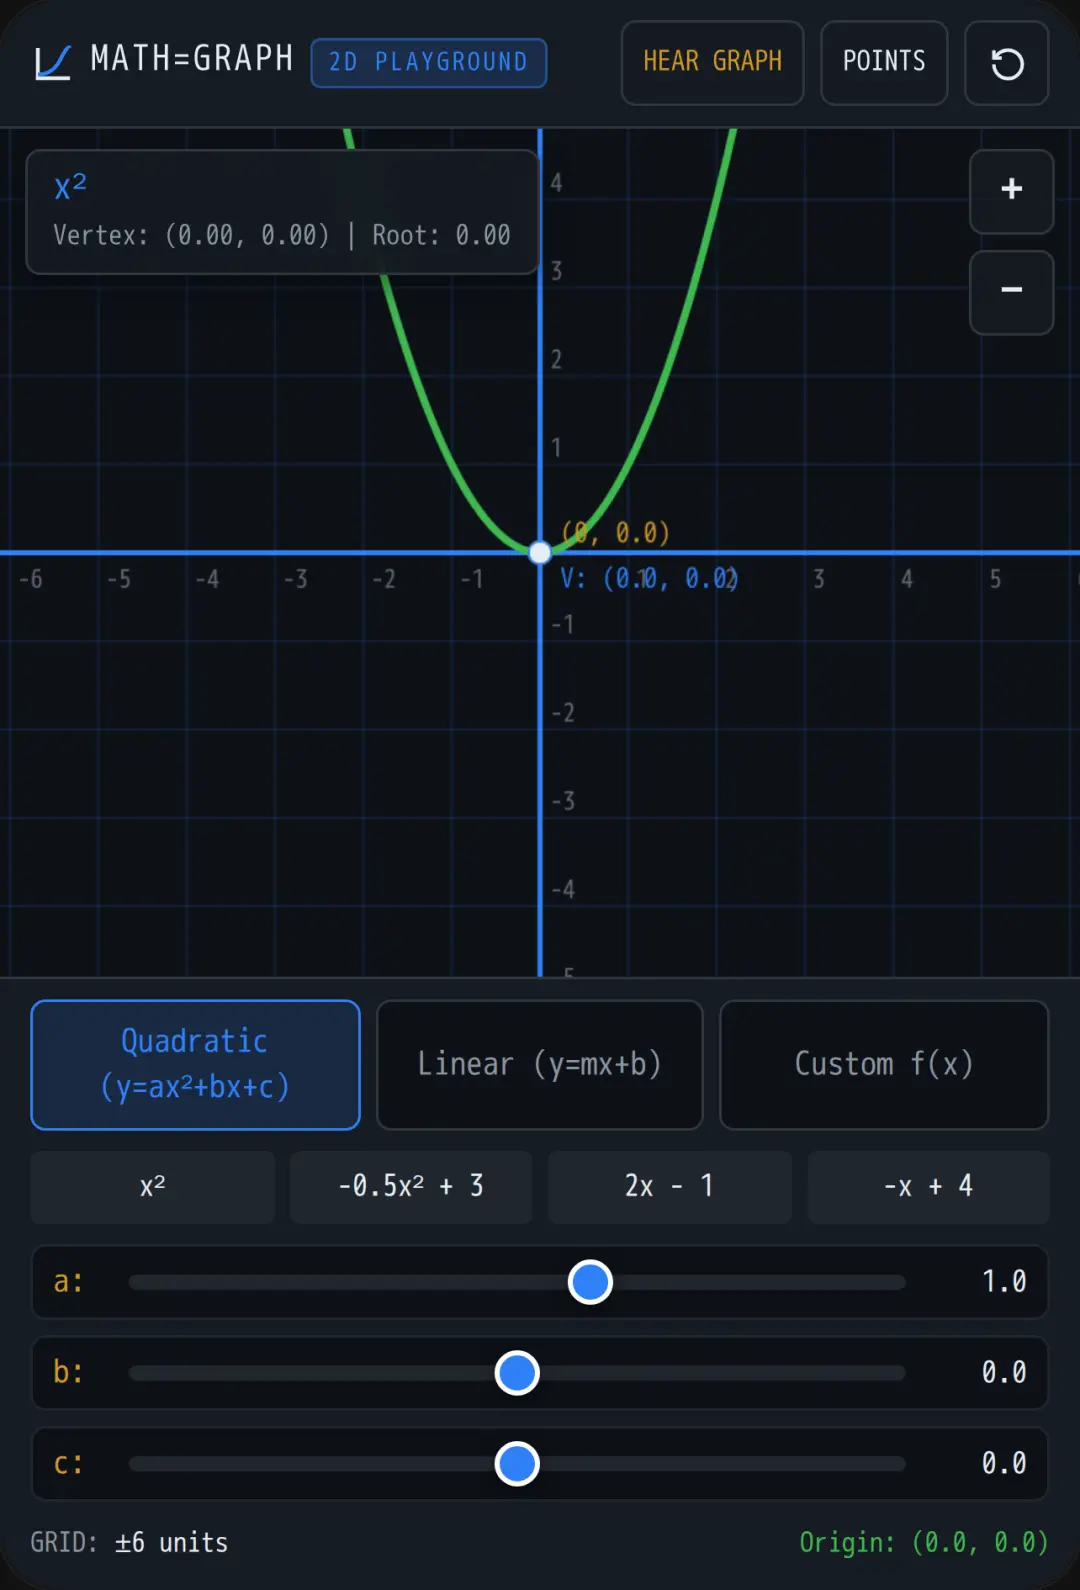Click the slider handle for coefficient c
The width and height of the screenshot is (1080, 1590).
point(517,1464)
